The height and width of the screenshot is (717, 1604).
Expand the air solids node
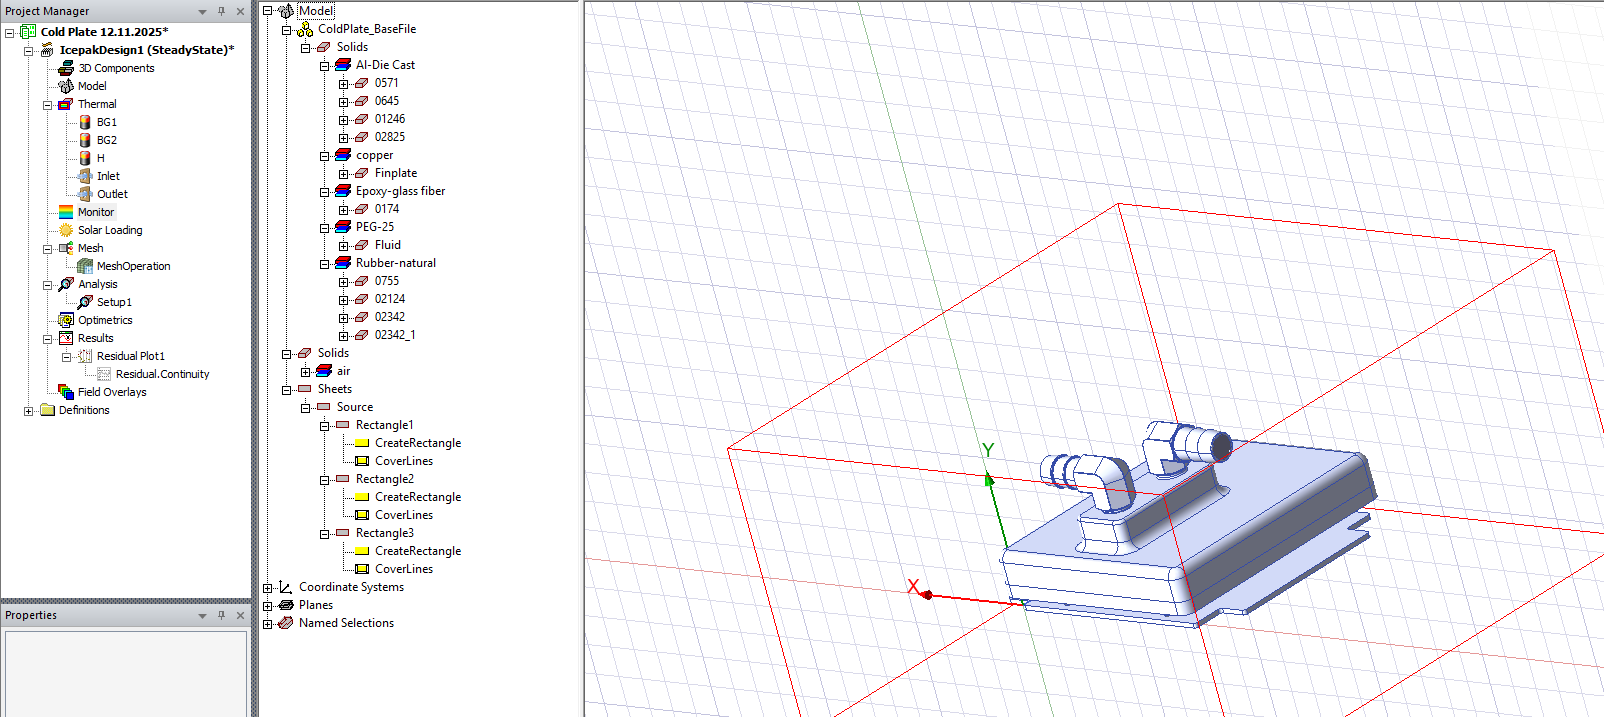[305, 372]
